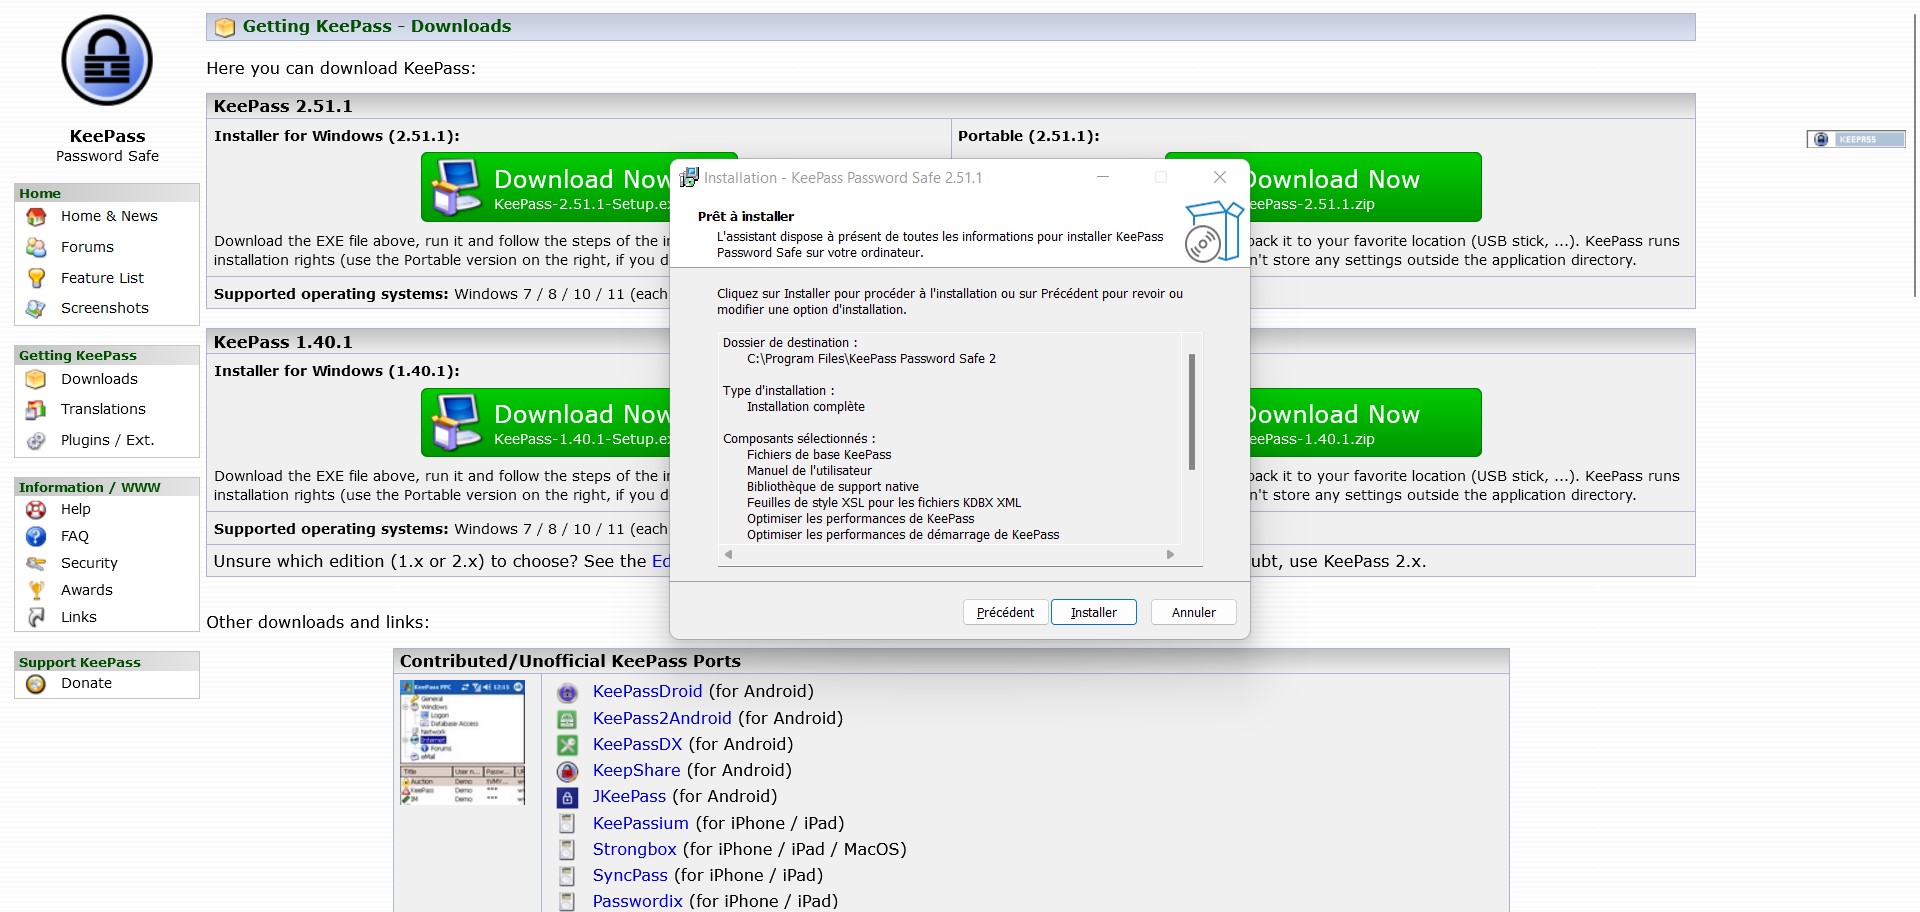Click the Awards trophy icon
Image resolution: width=1920 pixels, height=912 pixels.
pyautogui.click(x=37, y=591)
